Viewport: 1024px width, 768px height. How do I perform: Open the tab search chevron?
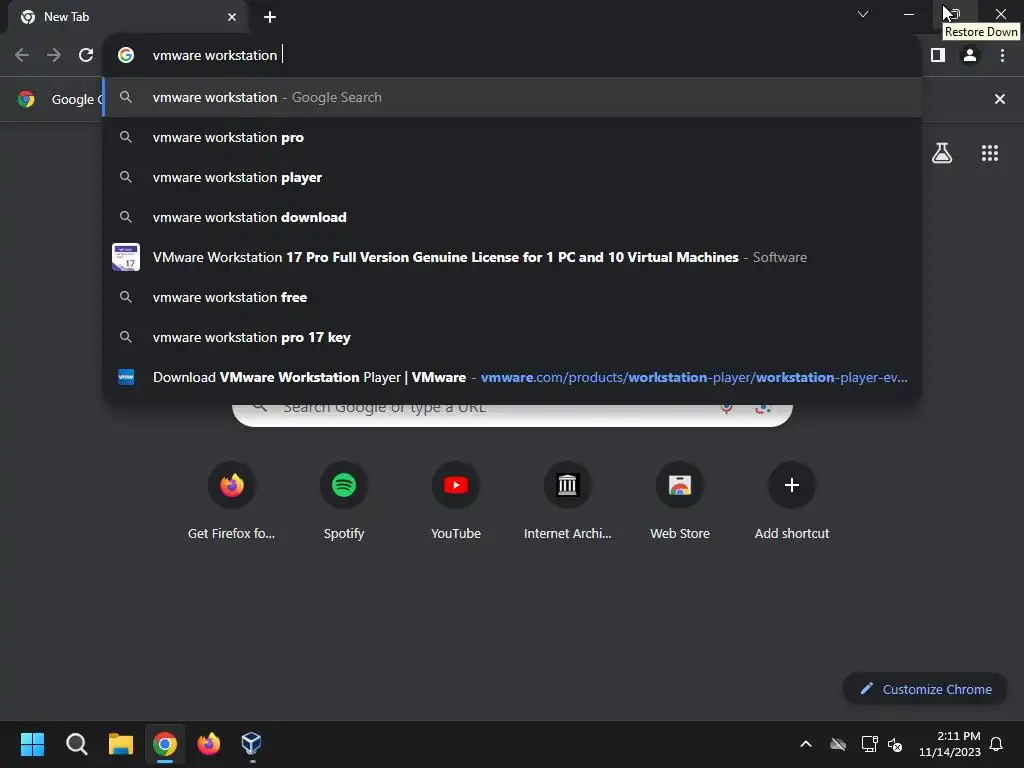pyautogui.click(x=863, y=14)
